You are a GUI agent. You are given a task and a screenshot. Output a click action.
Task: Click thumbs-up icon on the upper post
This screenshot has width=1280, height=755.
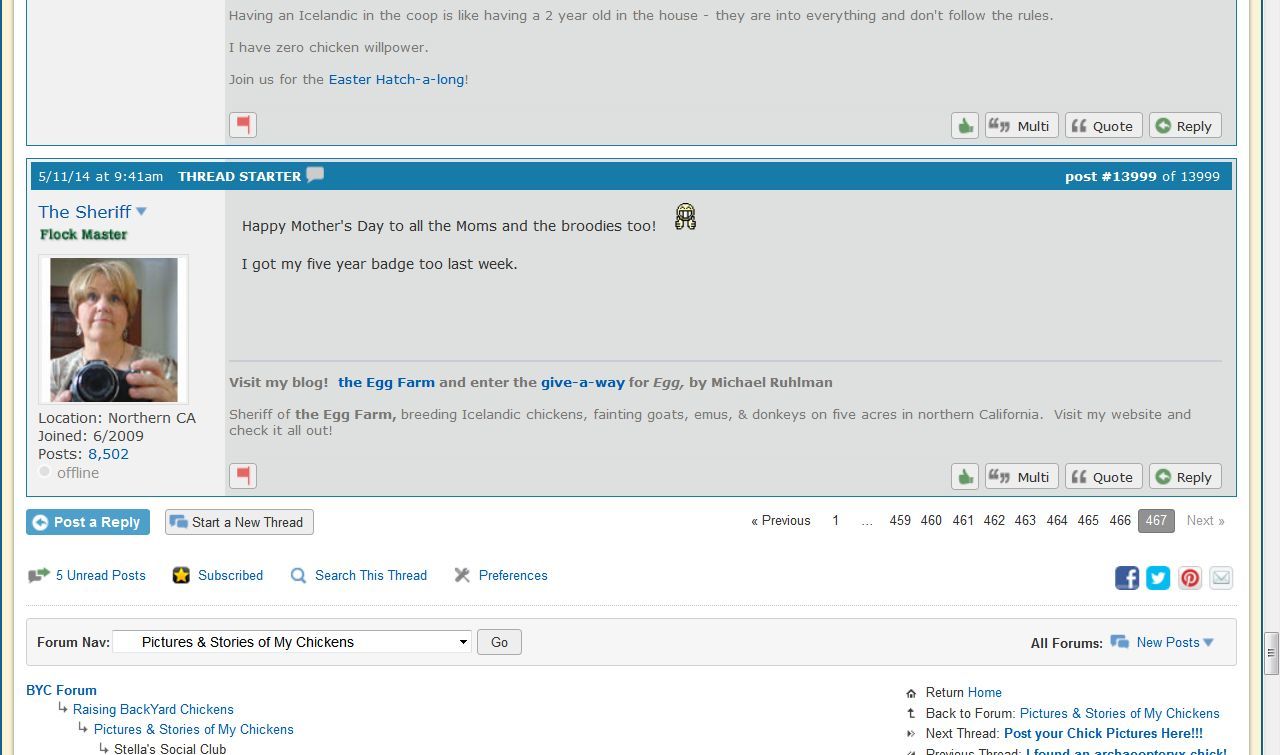click(964, 126)
